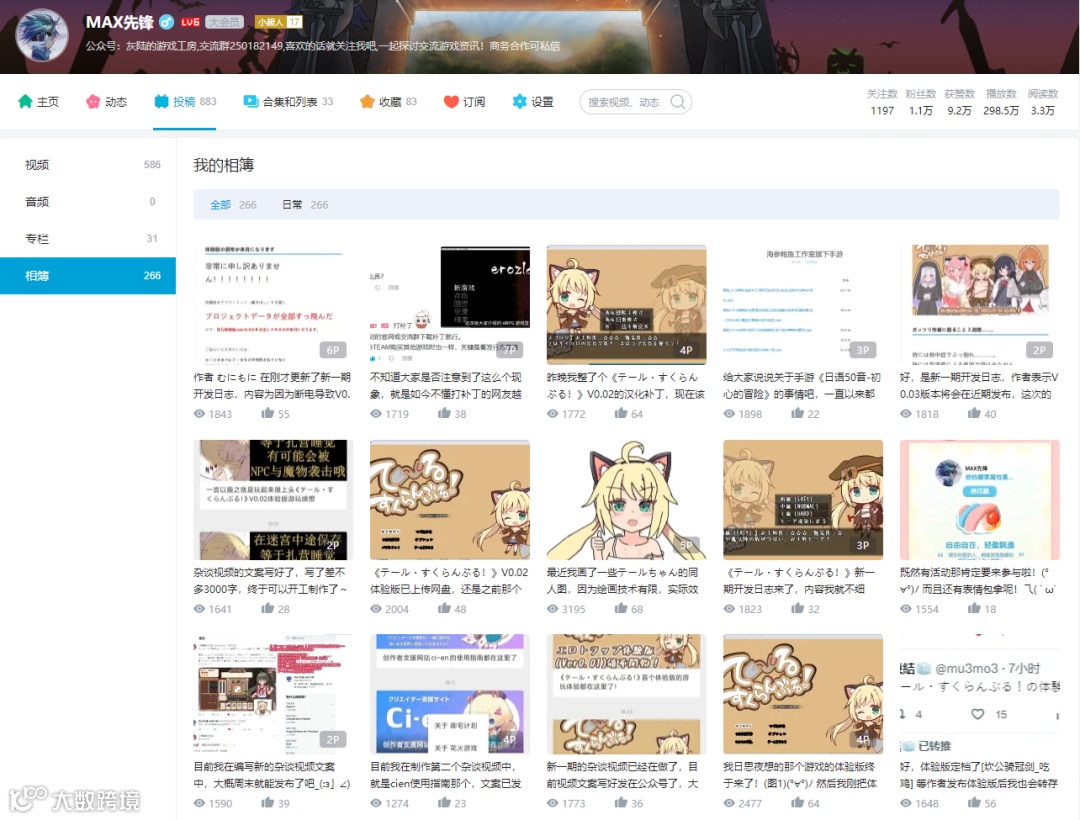1080x820 pixels.
Task: Open the 订阅 subscriptions tab
Action: (464, 102)
